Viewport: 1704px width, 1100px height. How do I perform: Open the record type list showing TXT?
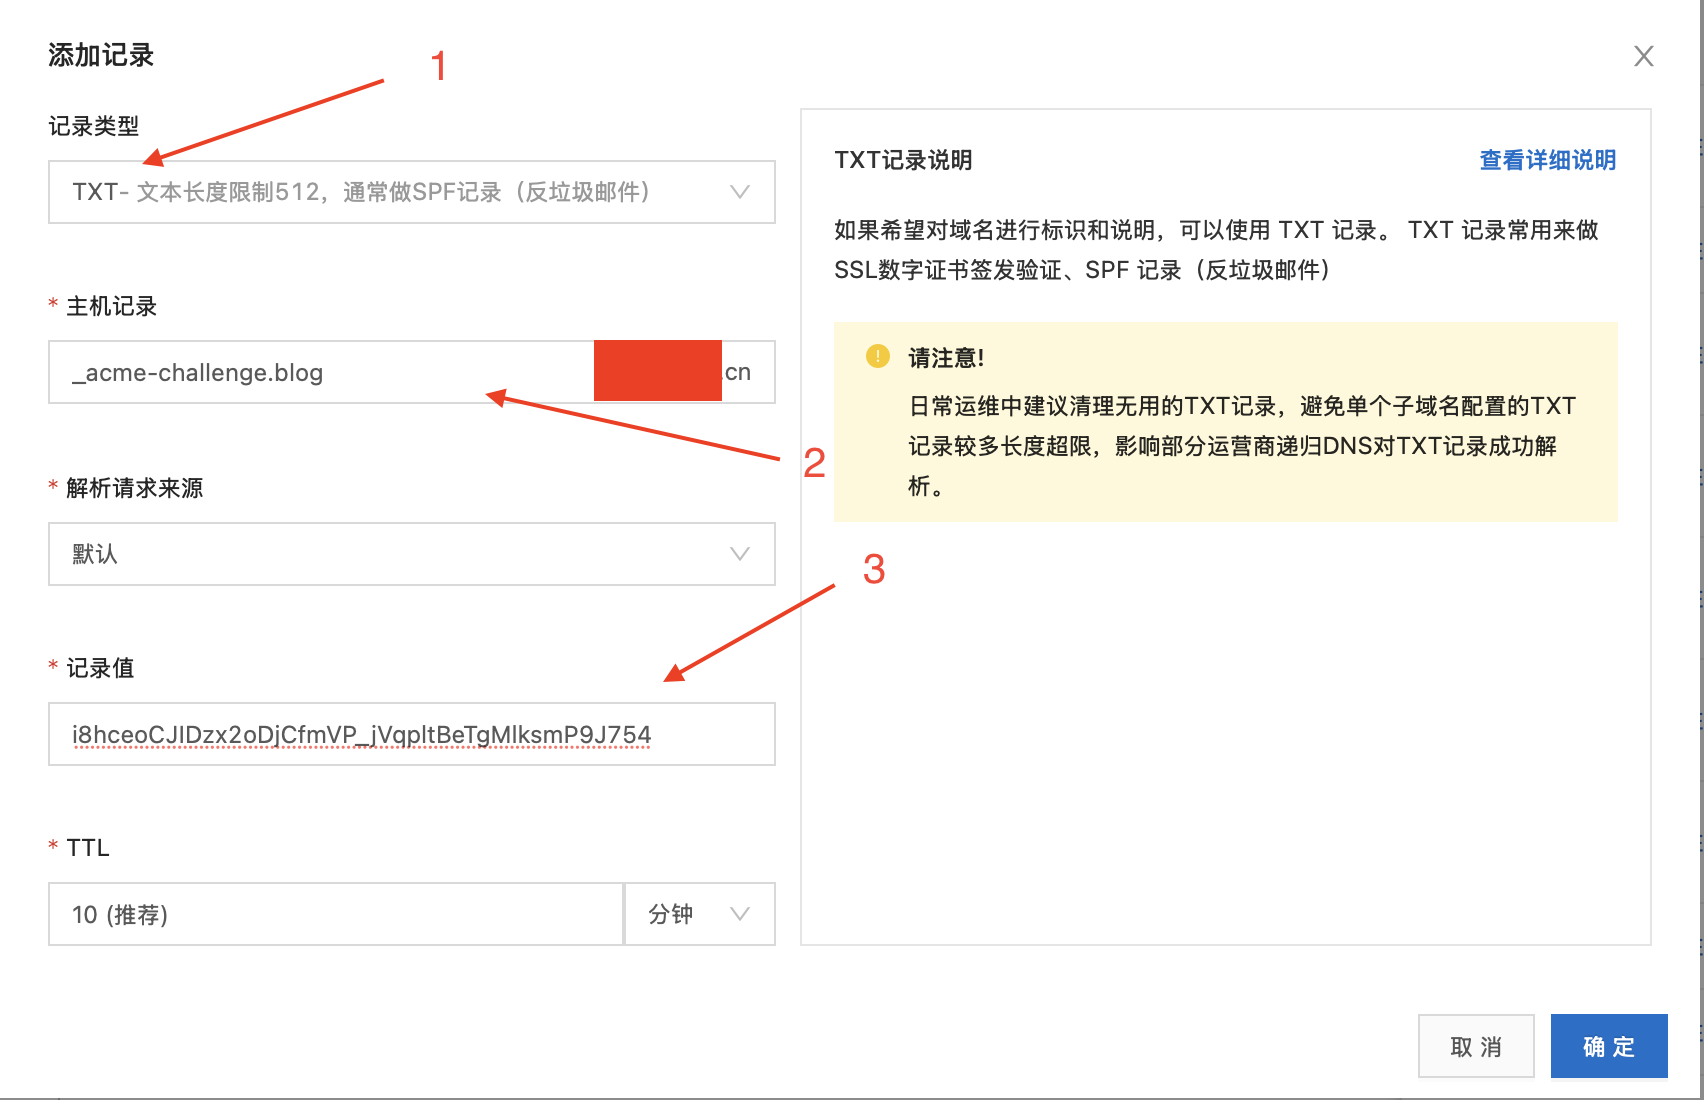(411, 192)
